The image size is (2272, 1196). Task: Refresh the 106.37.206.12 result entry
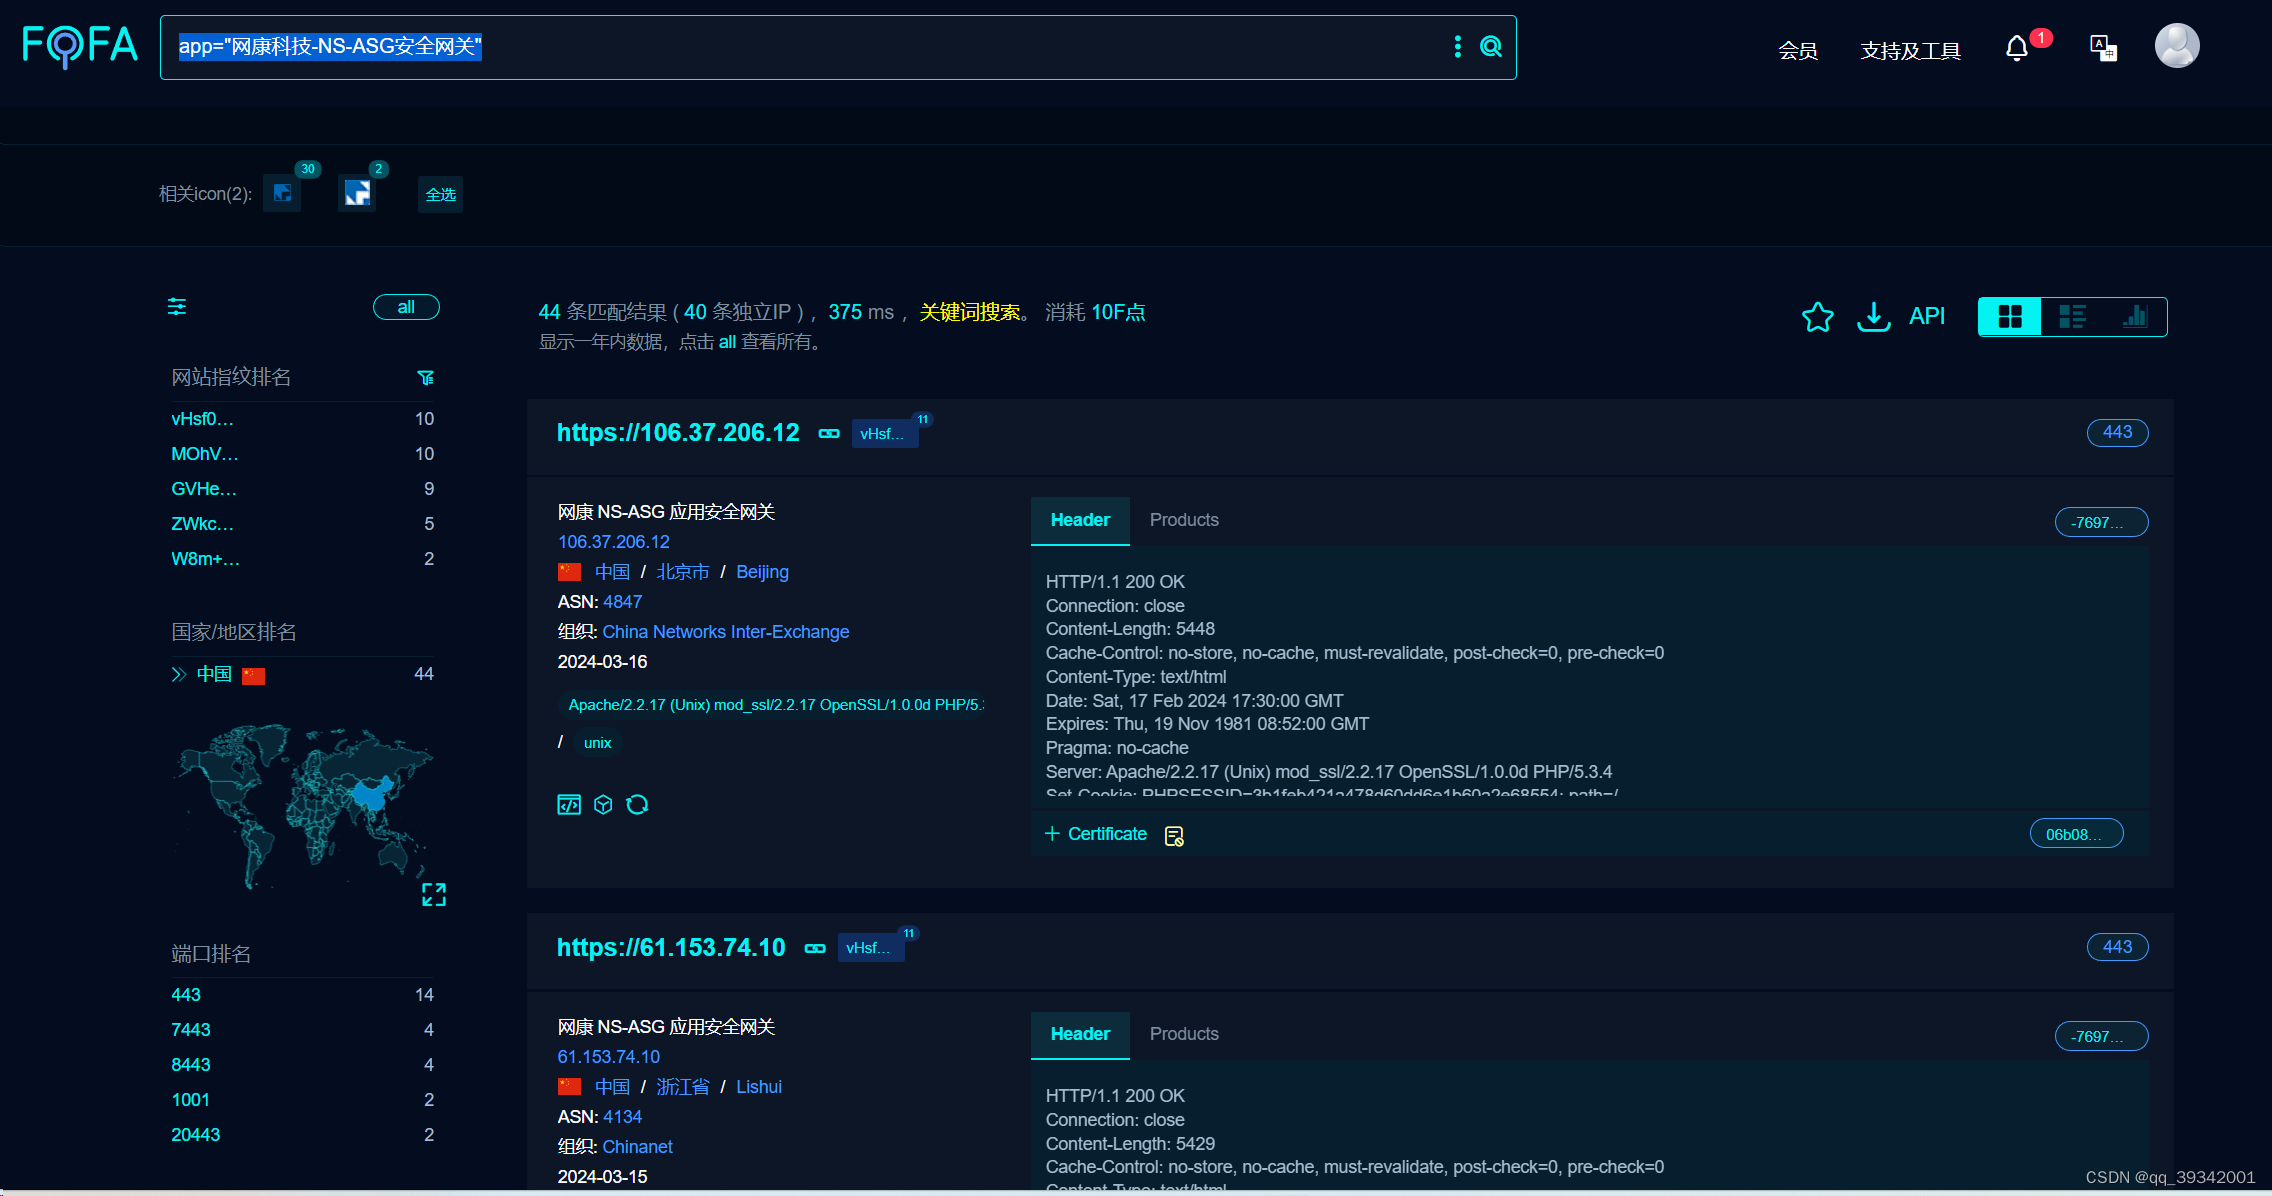[637, 805]
